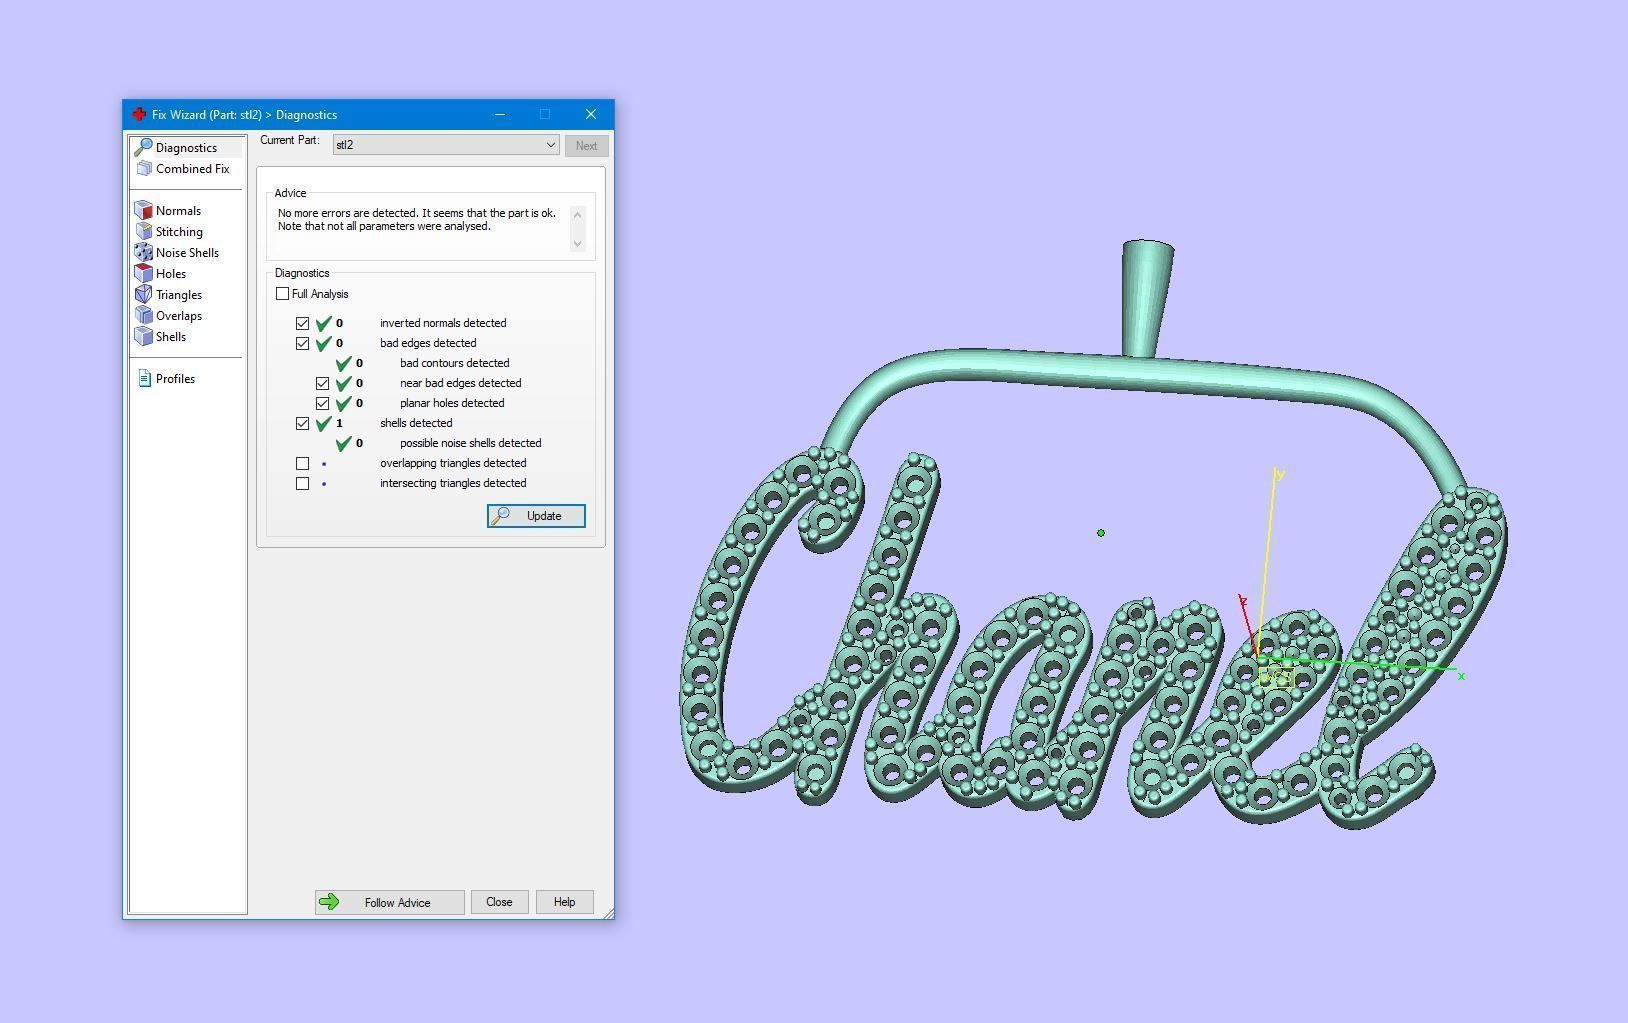Click the Shells cube icon
The height and width of the screenshot is (1023, 1628).
coord(144,337)
